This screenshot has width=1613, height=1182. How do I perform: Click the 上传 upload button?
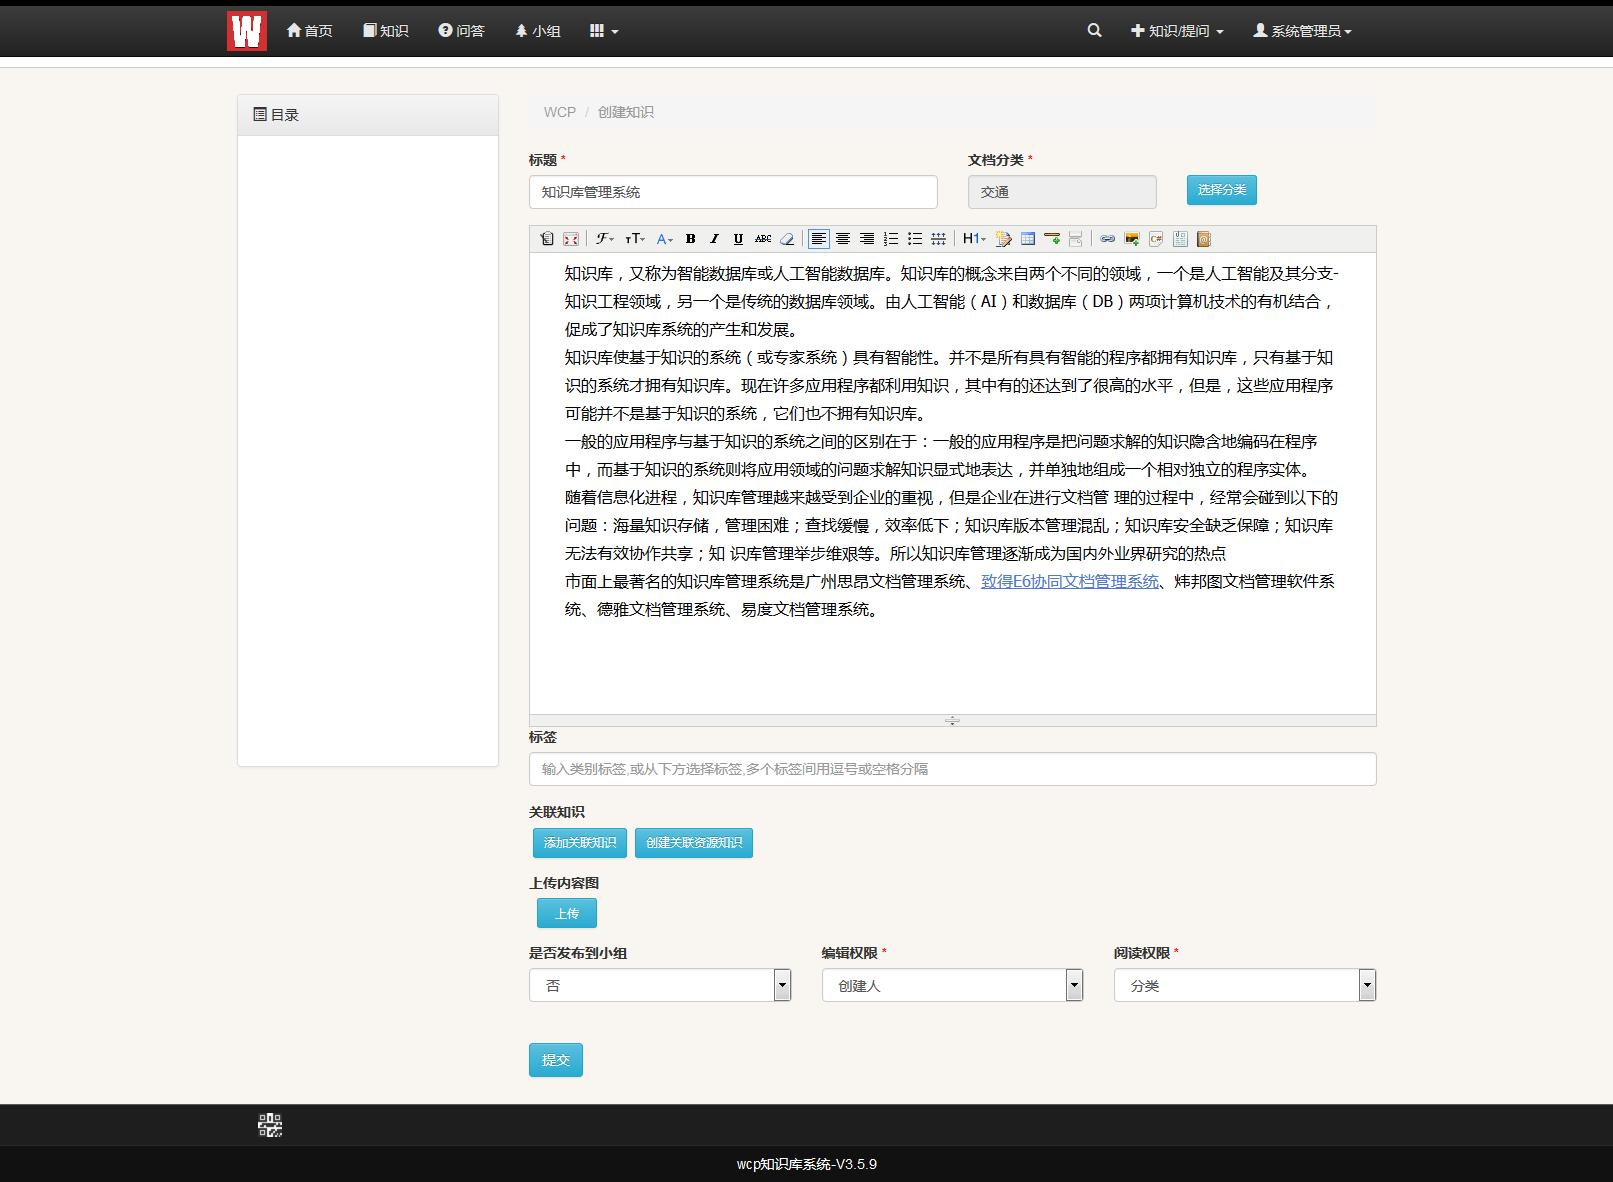tap(567, 913)
